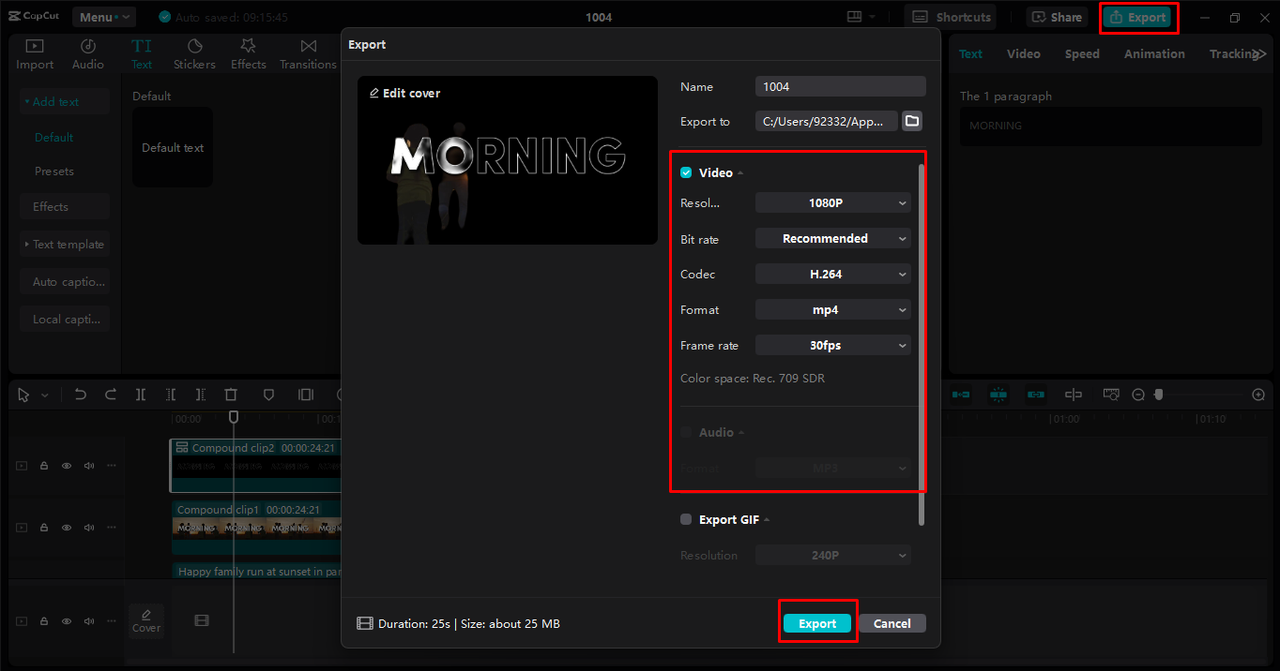Select the Default text thumbnail

[x=172, y=147]
